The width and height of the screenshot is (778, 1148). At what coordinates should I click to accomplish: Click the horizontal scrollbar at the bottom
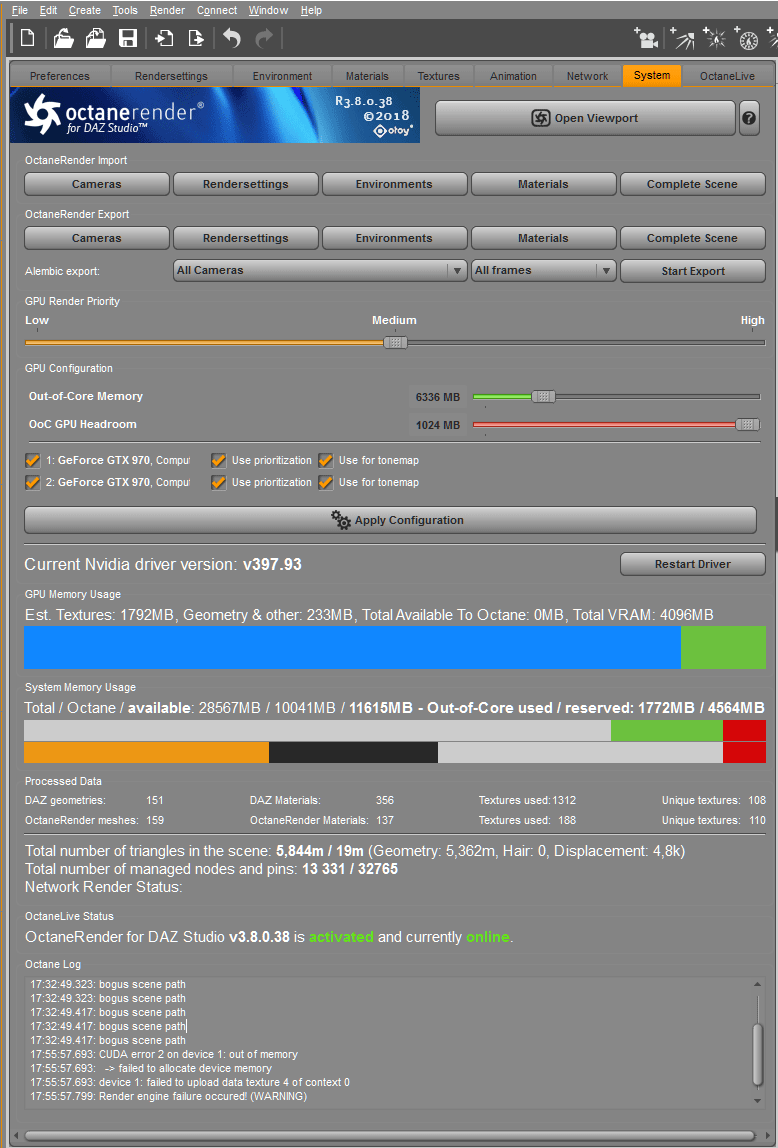click(x=388, y=1136)
